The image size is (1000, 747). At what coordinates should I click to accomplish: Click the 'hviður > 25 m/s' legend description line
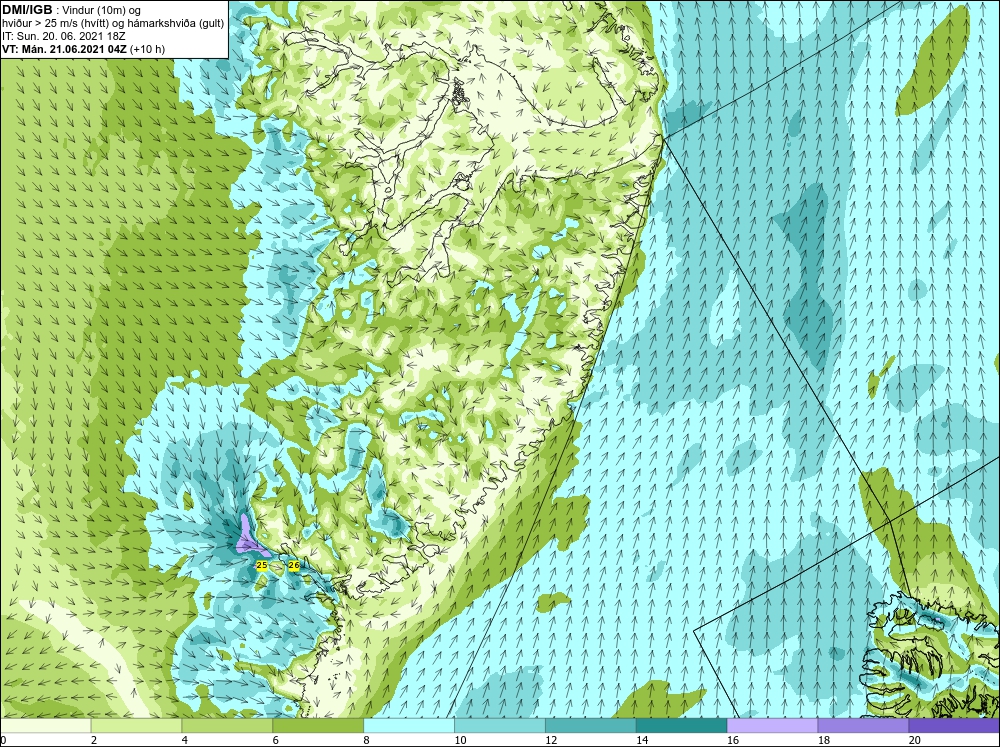(114, 24)
